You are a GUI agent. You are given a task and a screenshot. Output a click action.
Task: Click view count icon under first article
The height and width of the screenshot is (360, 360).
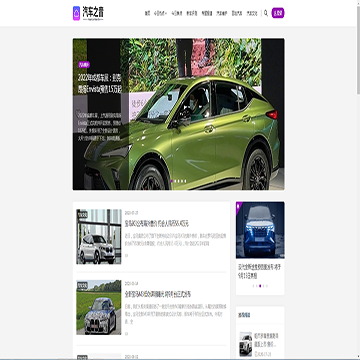126,255
